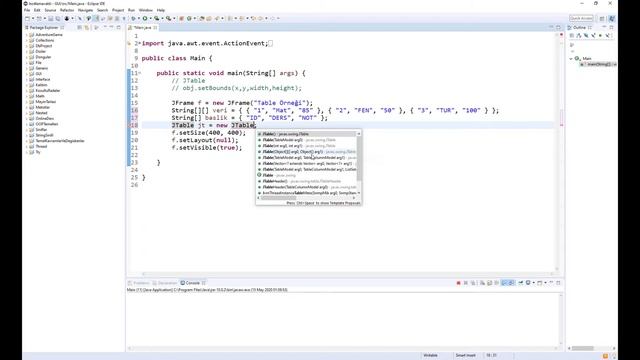Click the New file toolbar icon
Screen dimensions: 640x360
click(x=27, y=18)
